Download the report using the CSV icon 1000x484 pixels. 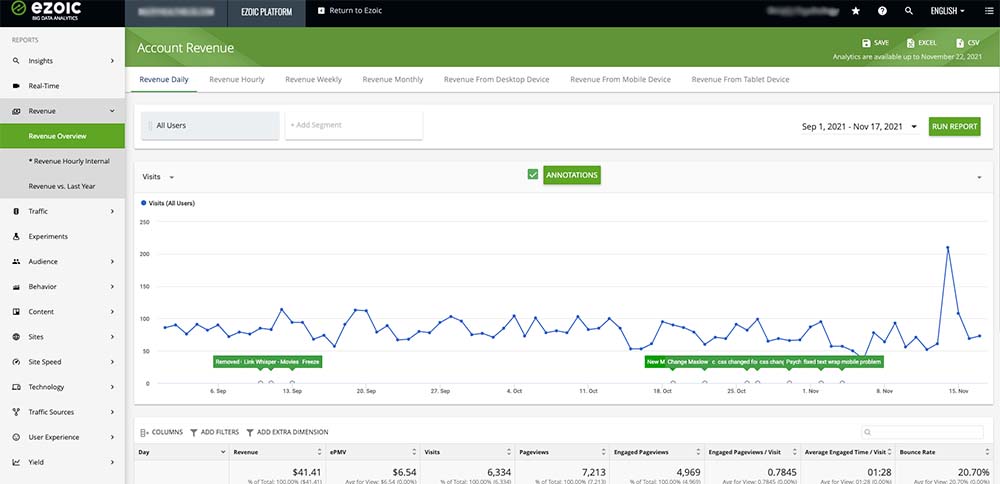[960, 43]
